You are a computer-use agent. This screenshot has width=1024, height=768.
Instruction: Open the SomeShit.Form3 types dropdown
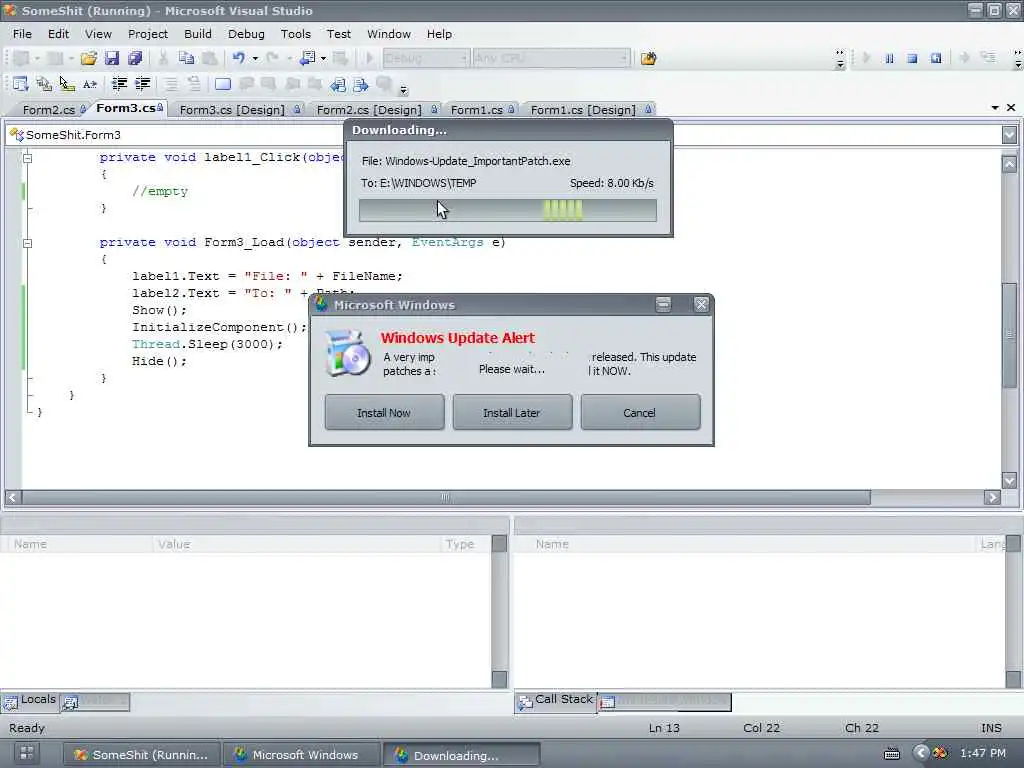(x=1010, y=135)
